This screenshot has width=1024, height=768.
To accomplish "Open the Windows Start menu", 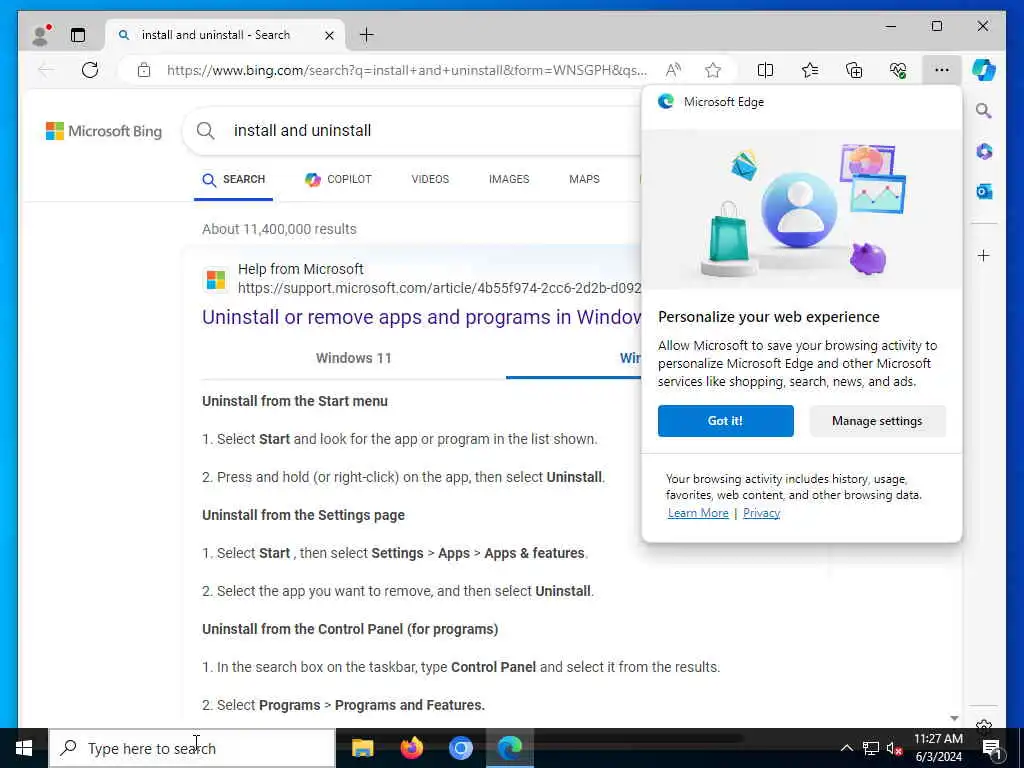I will (24, 748).
